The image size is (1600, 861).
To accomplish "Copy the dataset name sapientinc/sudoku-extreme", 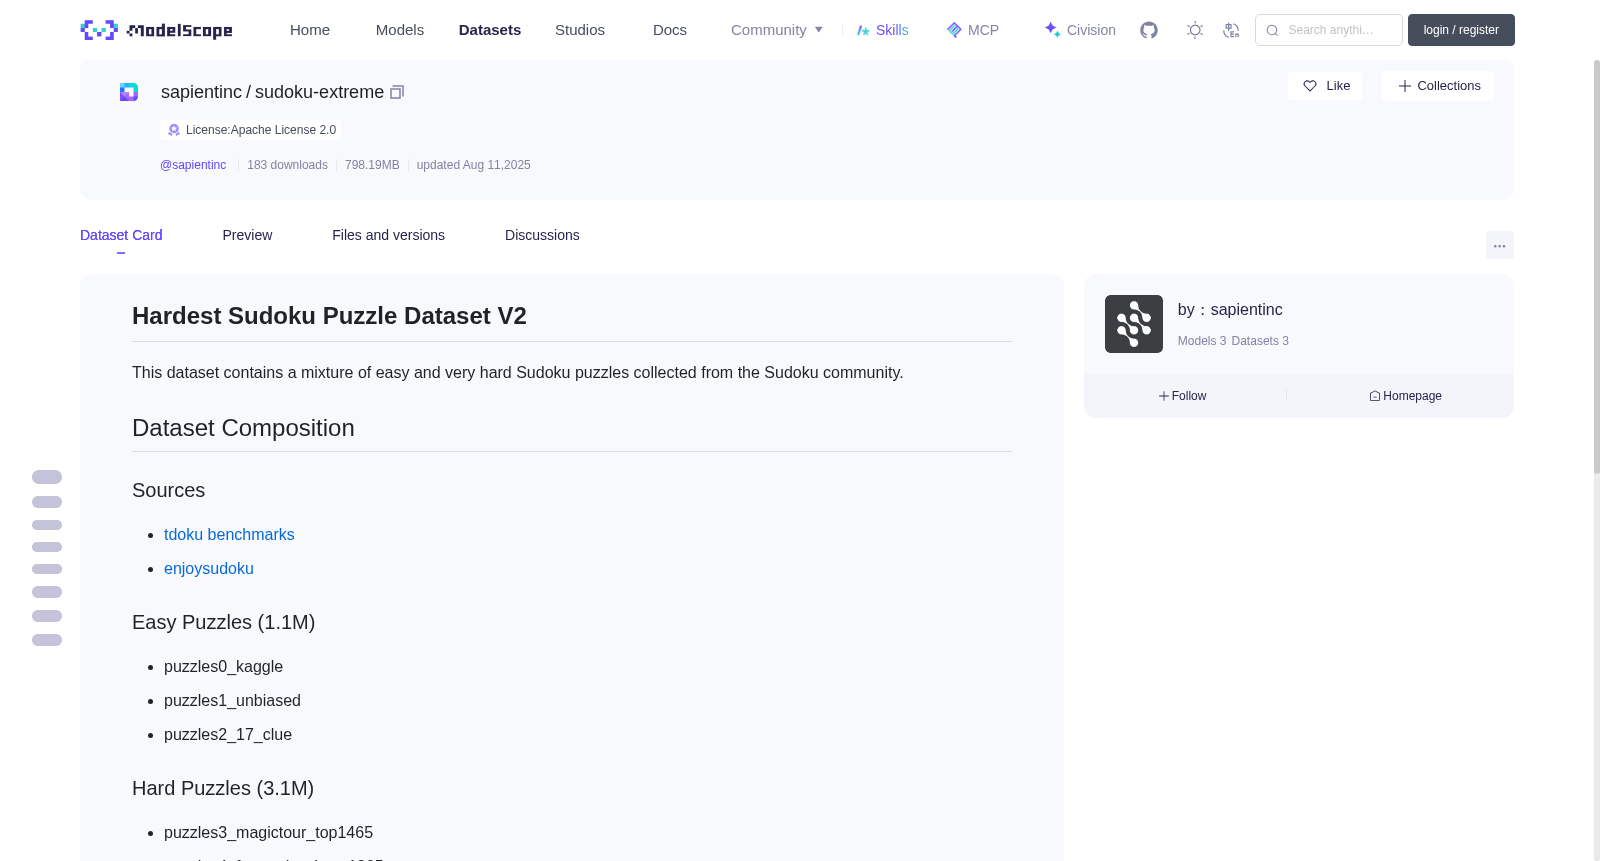I will [x=397, y=92].
